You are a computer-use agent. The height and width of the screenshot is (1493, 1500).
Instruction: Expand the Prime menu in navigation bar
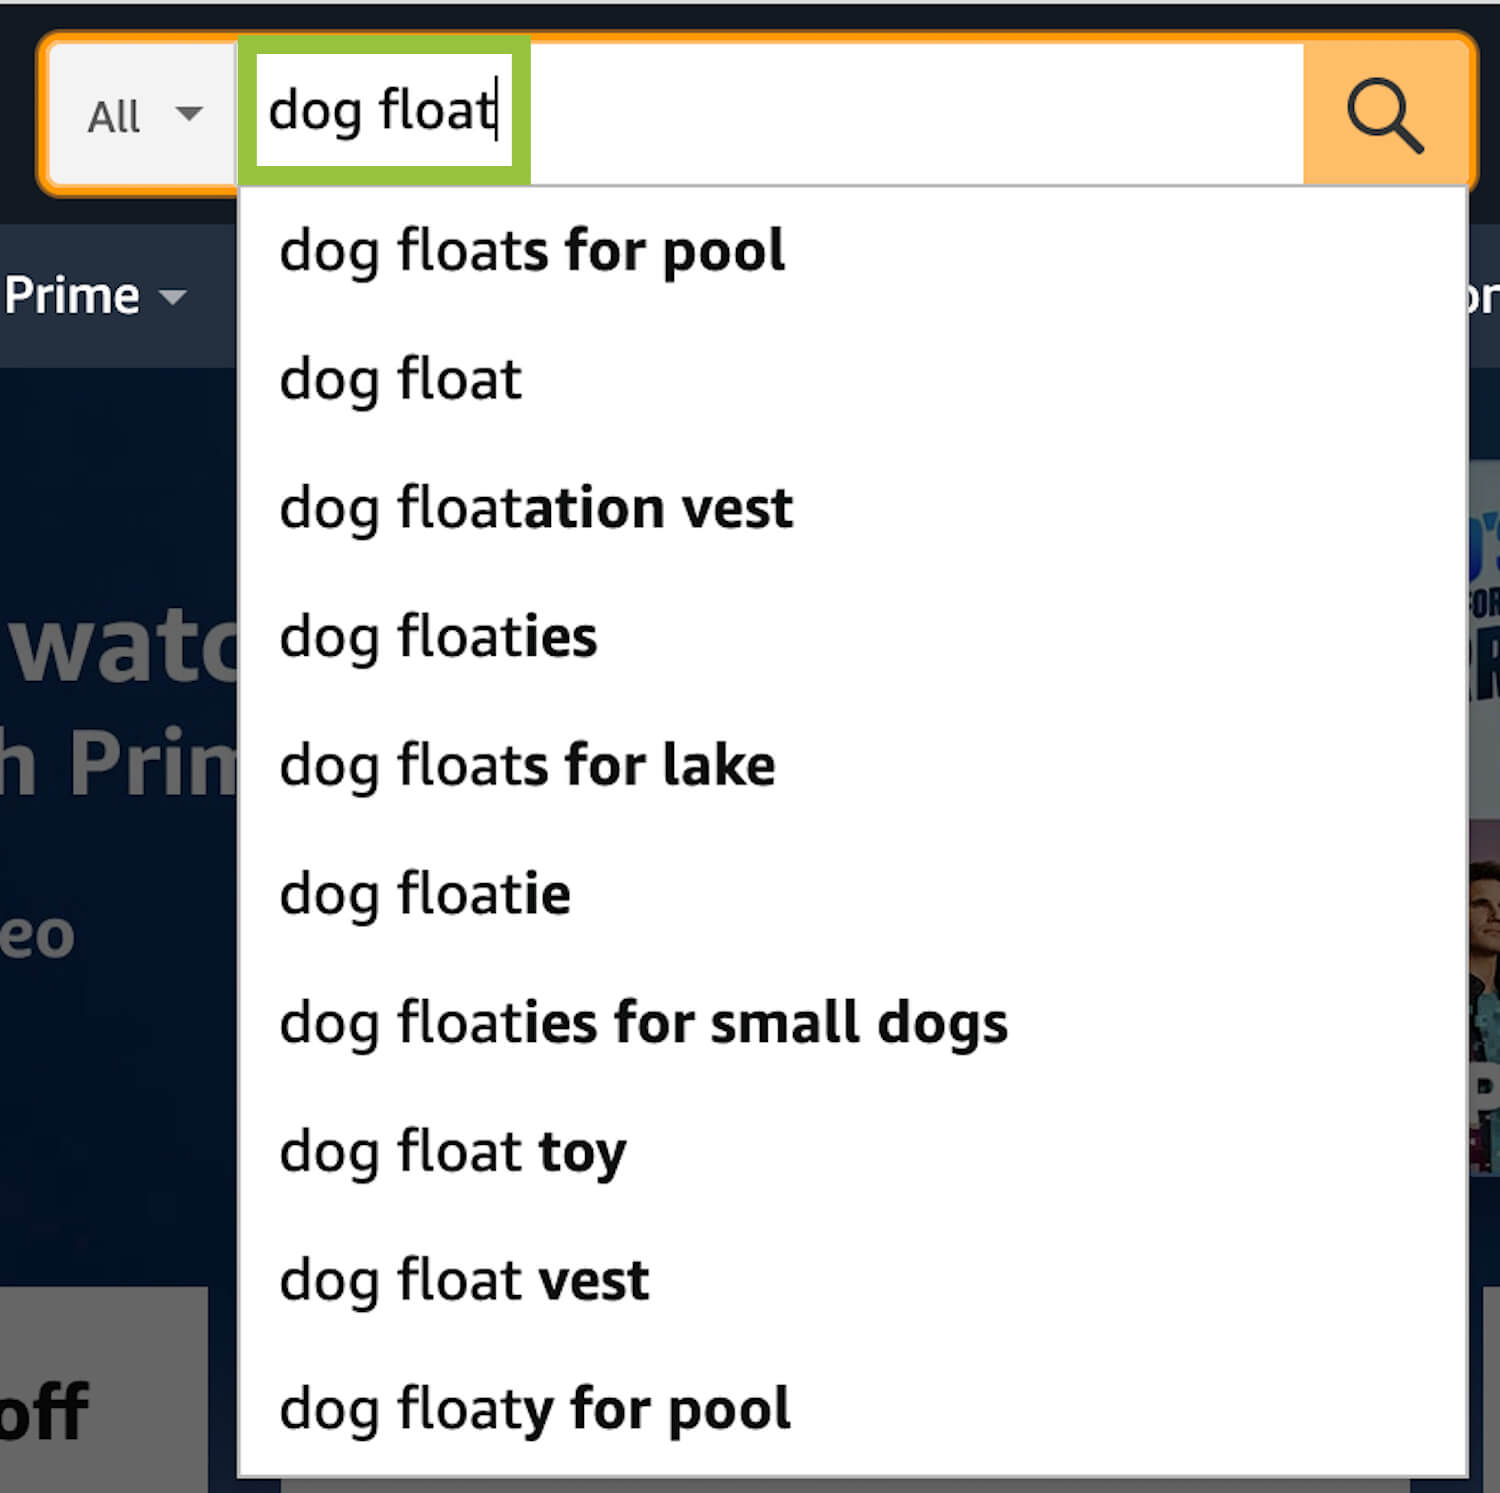click(x=95, y=296)
